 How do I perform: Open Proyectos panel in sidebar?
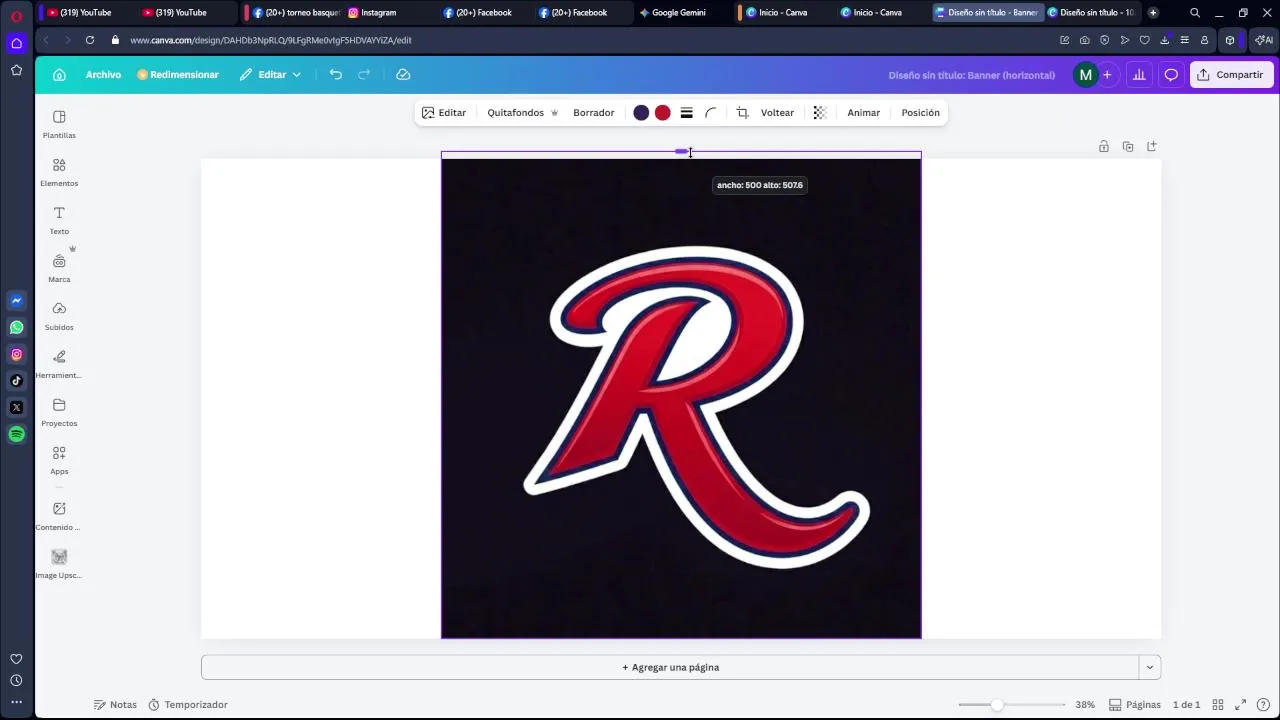coord(59,412)
